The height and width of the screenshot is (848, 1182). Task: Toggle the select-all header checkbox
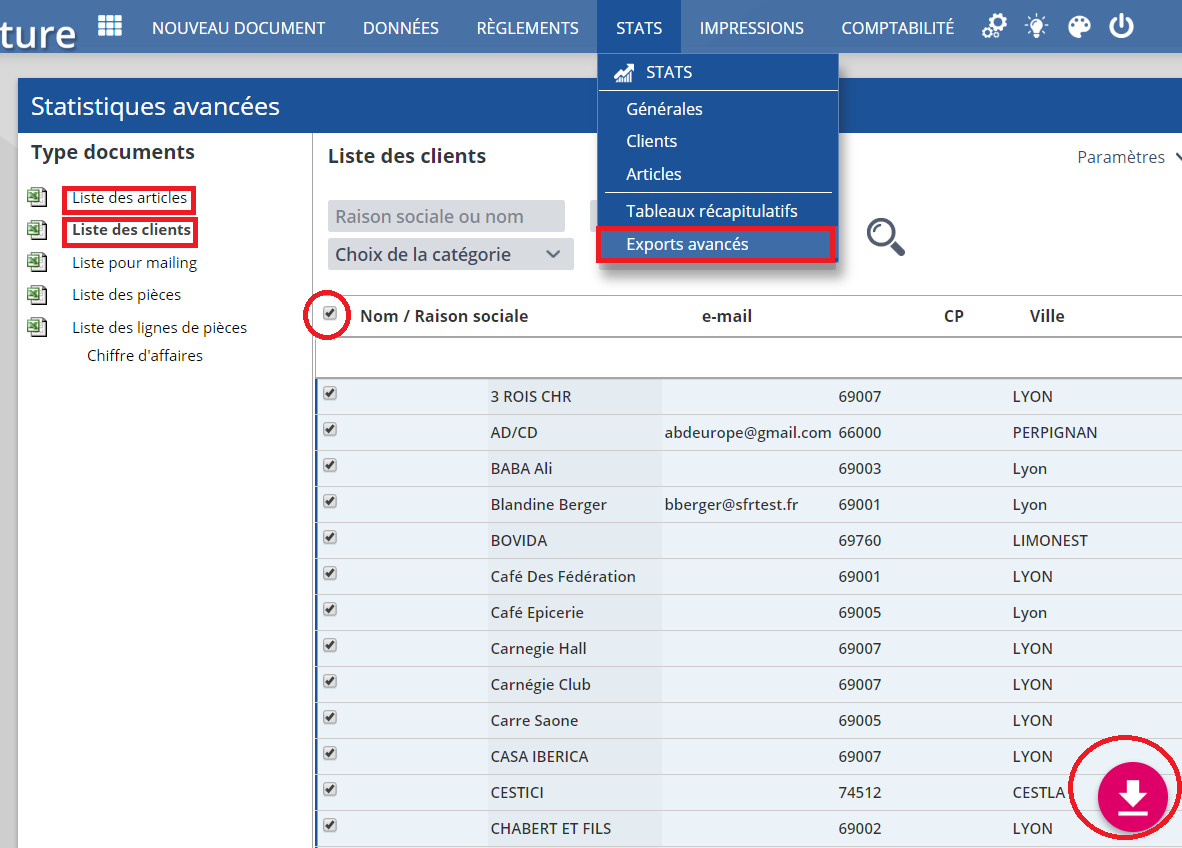tap(330, 313)
